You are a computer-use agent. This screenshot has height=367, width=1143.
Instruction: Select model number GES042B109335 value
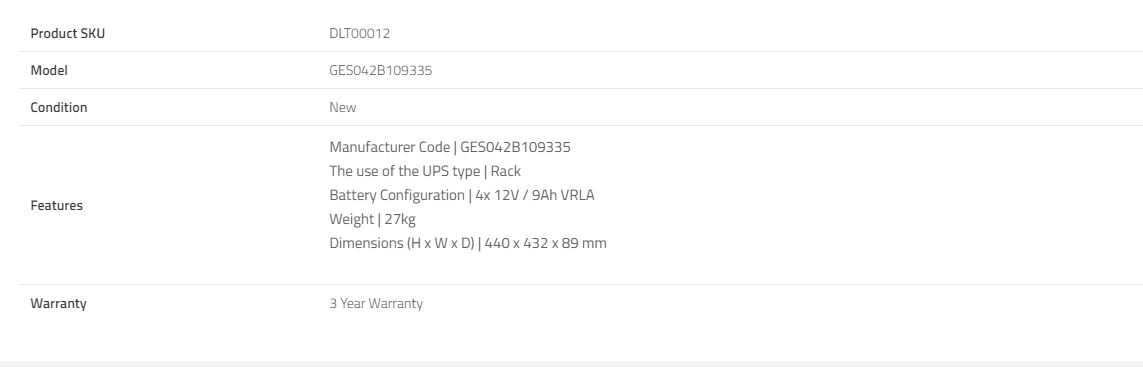(381, 70)
